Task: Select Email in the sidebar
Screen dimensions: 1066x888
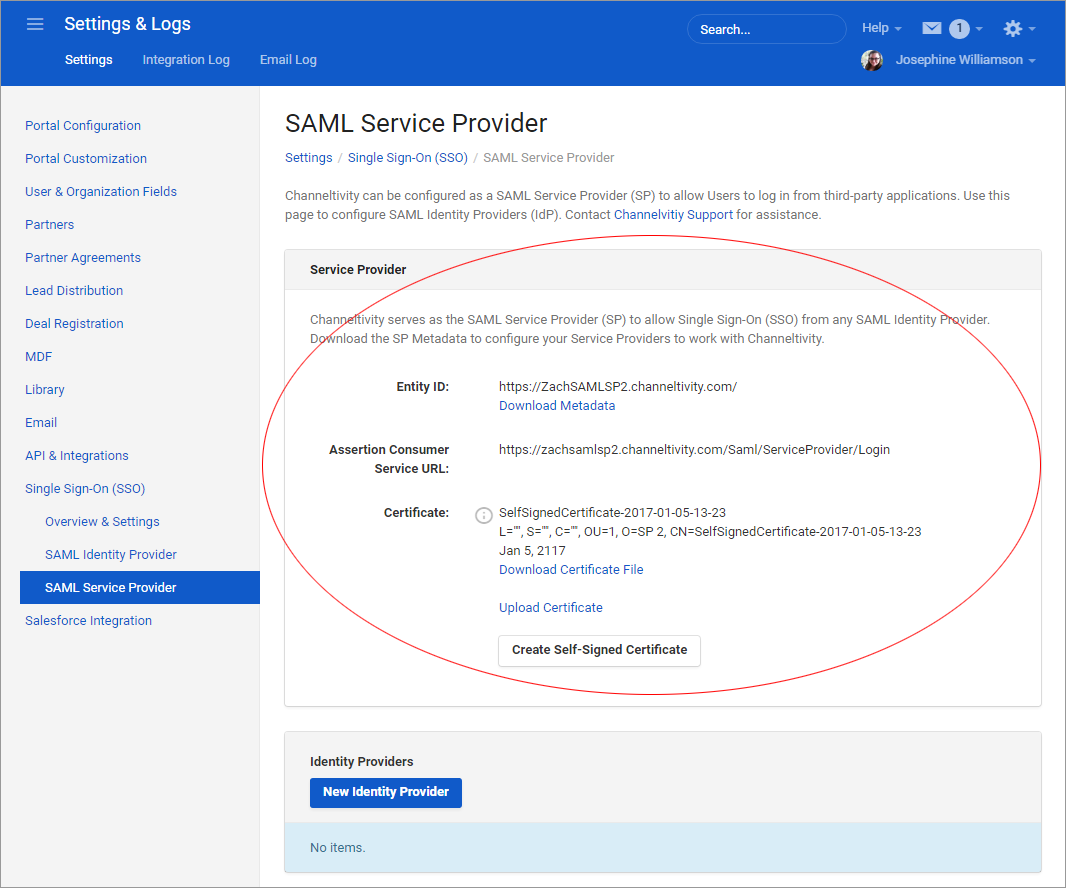Action: 41,422
